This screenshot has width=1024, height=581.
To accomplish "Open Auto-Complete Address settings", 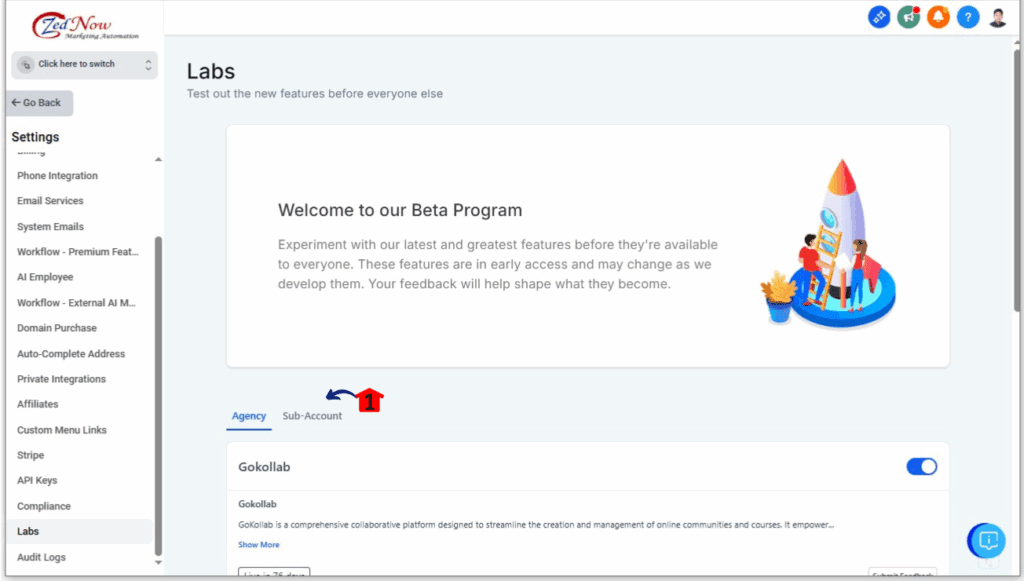I will point(71,354).
